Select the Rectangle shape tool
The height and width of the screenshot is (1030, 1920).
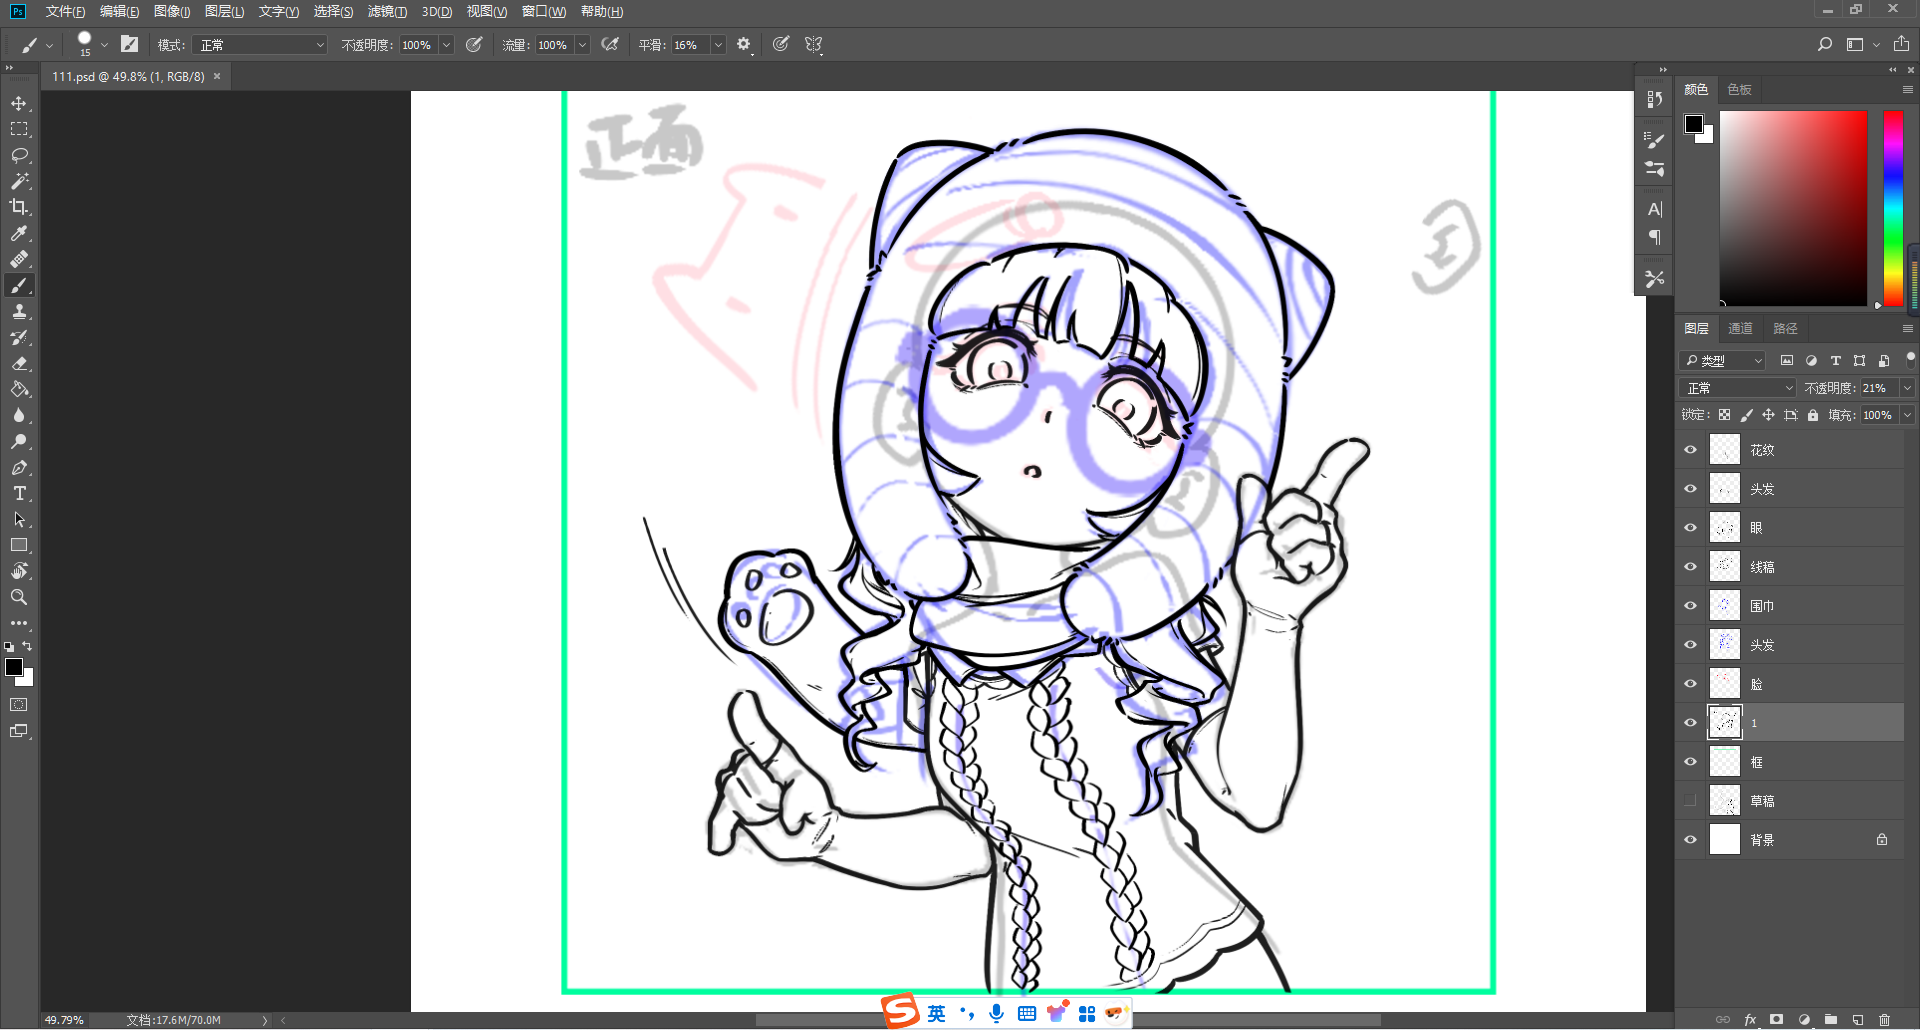(19, 545)
